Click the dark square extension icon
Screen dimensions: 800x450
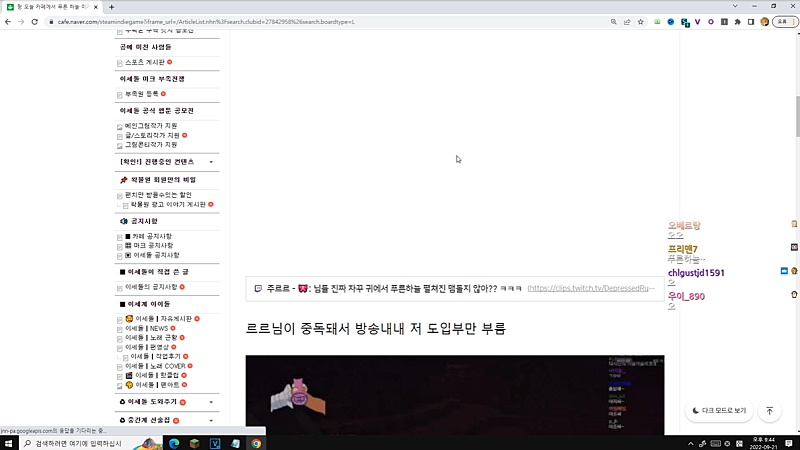(724, 22)
